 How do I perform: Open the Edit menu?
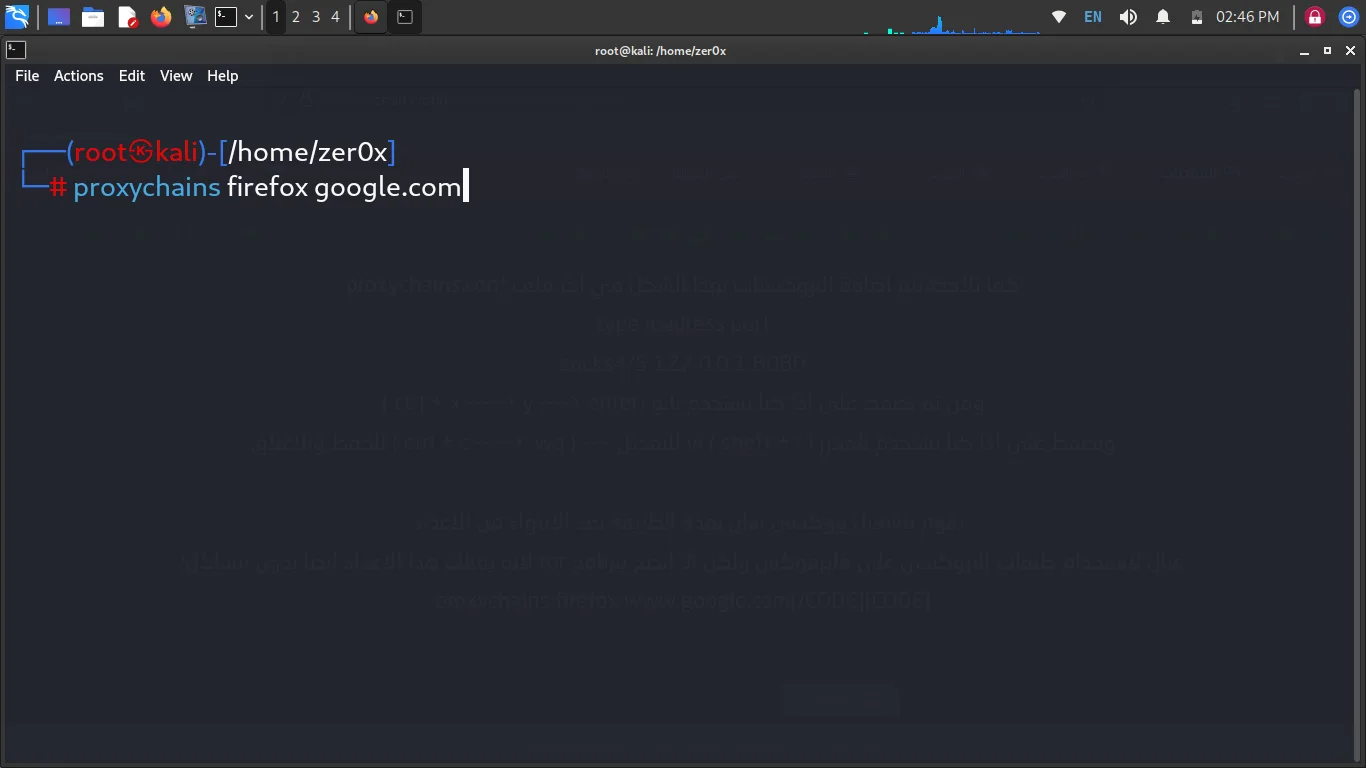(132, 76)
